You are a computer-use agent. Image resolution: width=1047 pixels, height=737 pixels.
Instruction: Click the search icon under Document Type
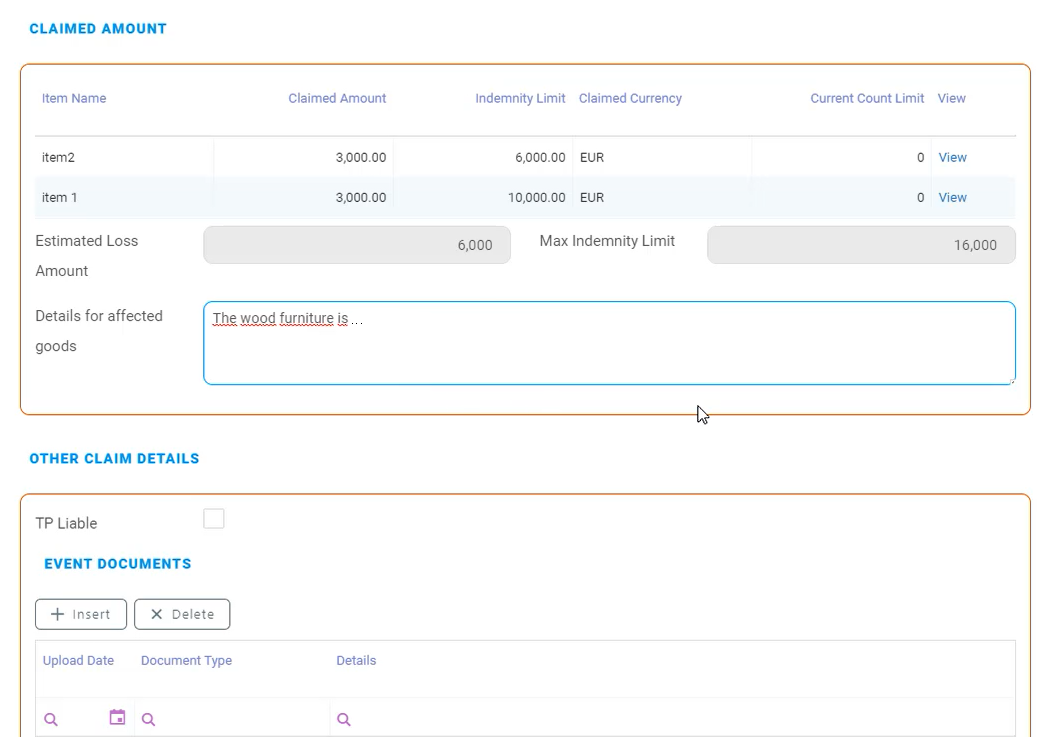tap(148, 719)
